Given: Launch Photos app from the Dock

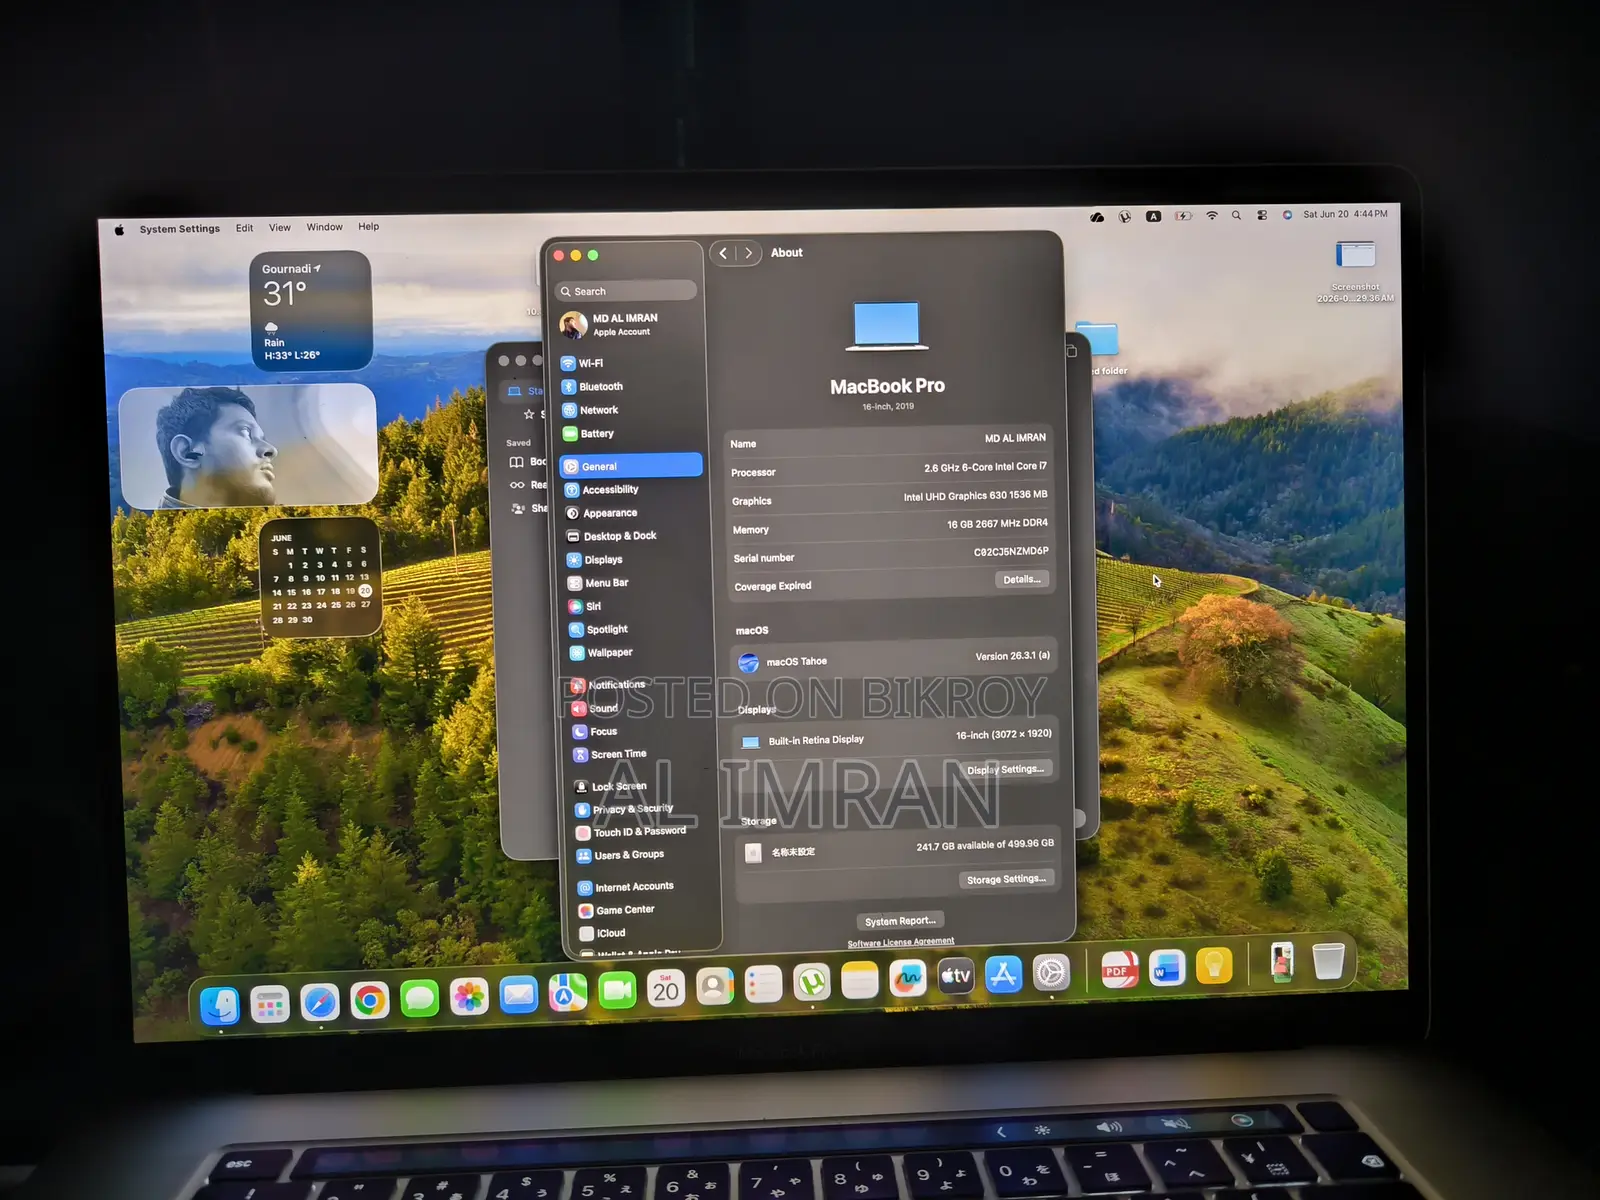Looking at the screenshot, I should pos(469,997).
